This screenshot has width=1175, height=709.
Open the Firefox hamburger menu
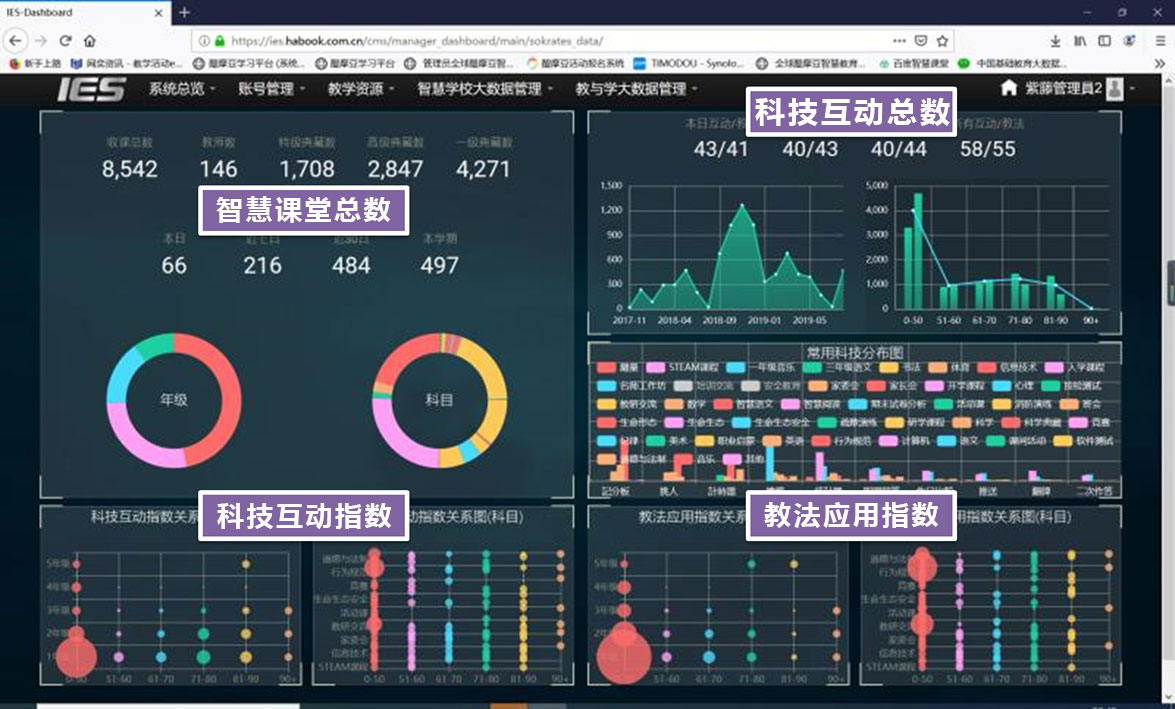click(x=1158, y=41)
